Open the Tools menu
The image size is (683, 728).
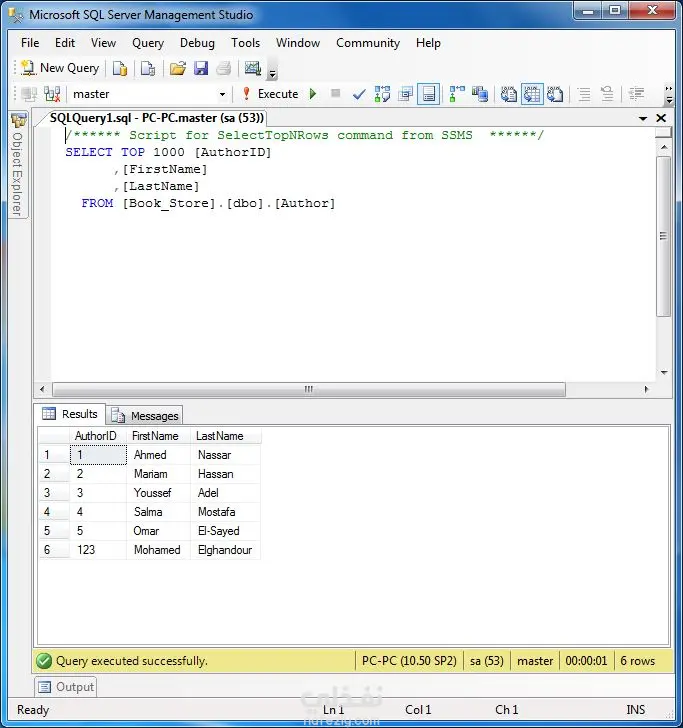[246, 43]
